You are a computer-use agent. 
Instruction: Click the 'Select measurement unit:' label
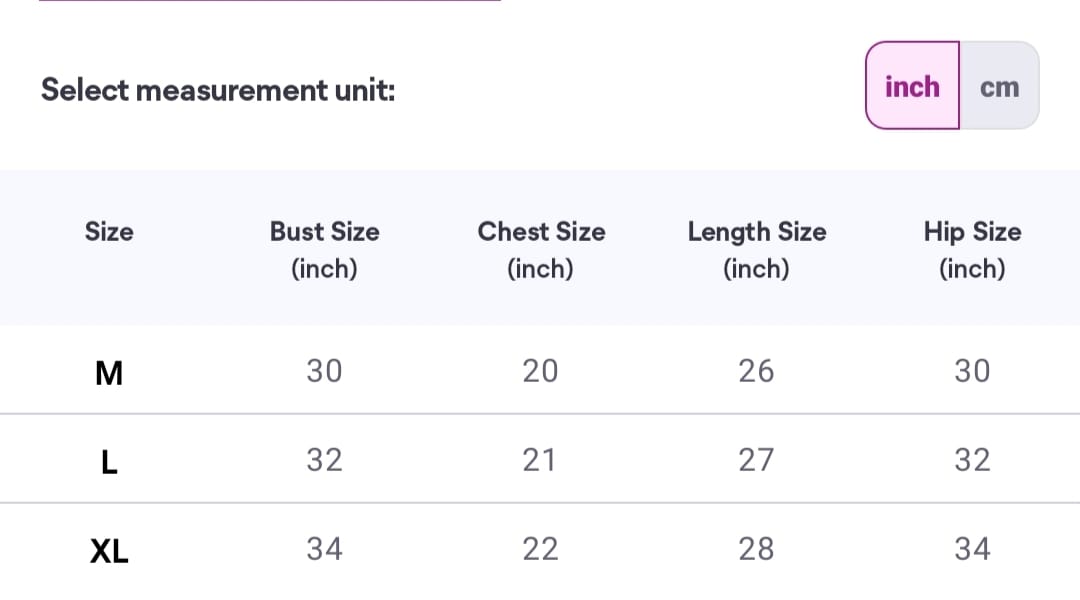click(x=218, y=90)
